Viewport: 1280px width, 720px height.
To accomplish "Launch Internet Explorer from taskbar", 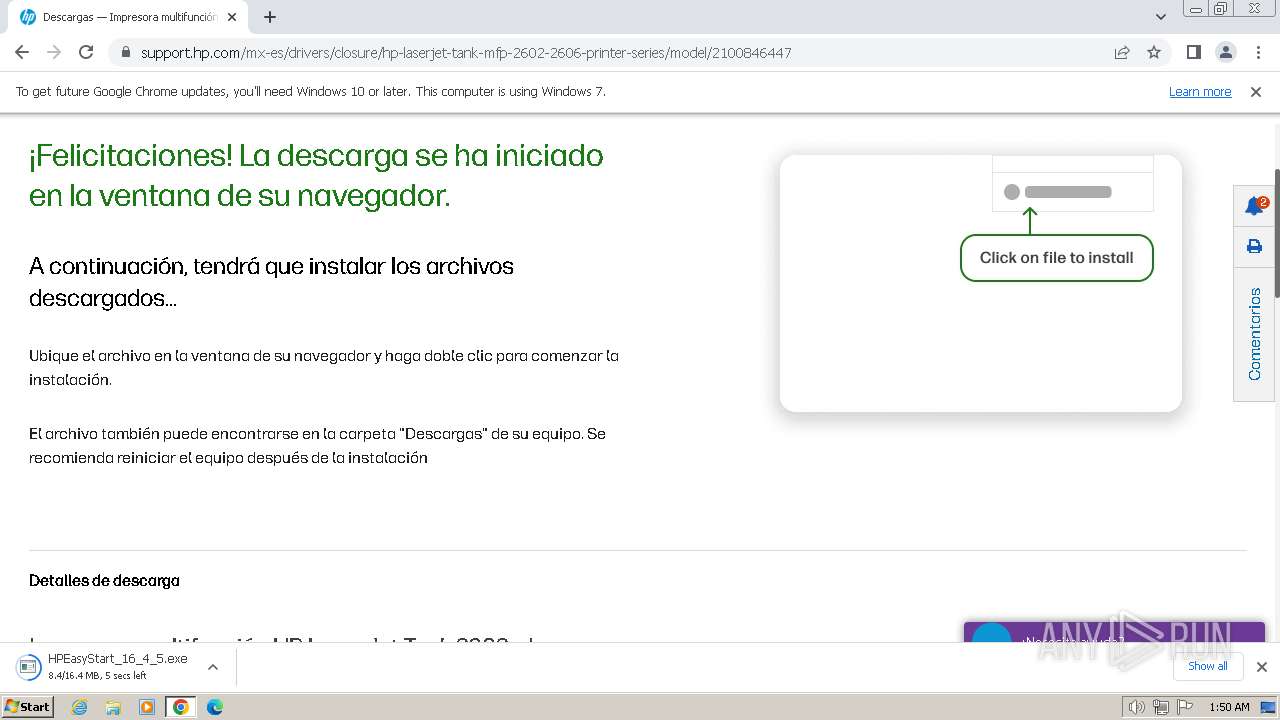I will [80, 707].
